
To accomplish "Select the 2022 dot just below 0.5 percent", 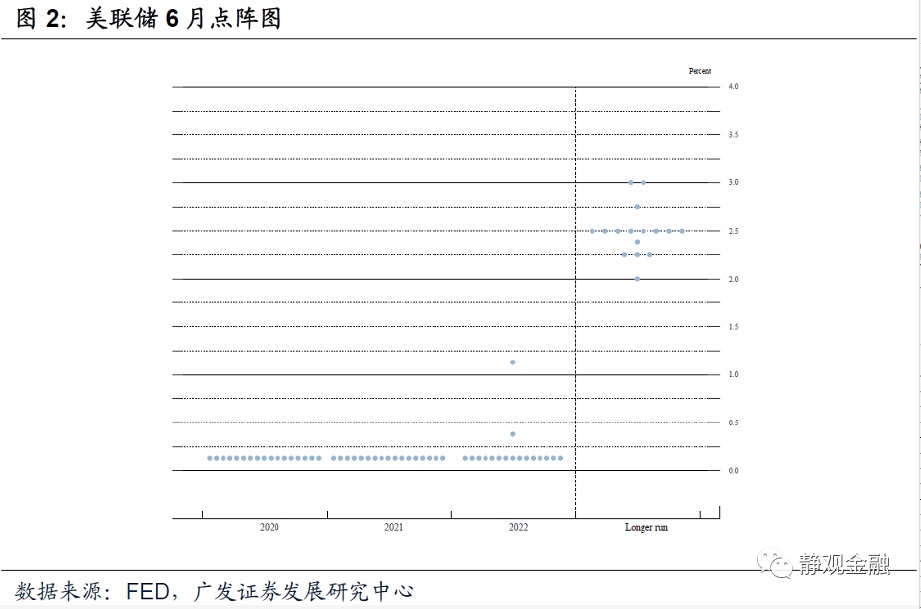I will tap(513, 434).
